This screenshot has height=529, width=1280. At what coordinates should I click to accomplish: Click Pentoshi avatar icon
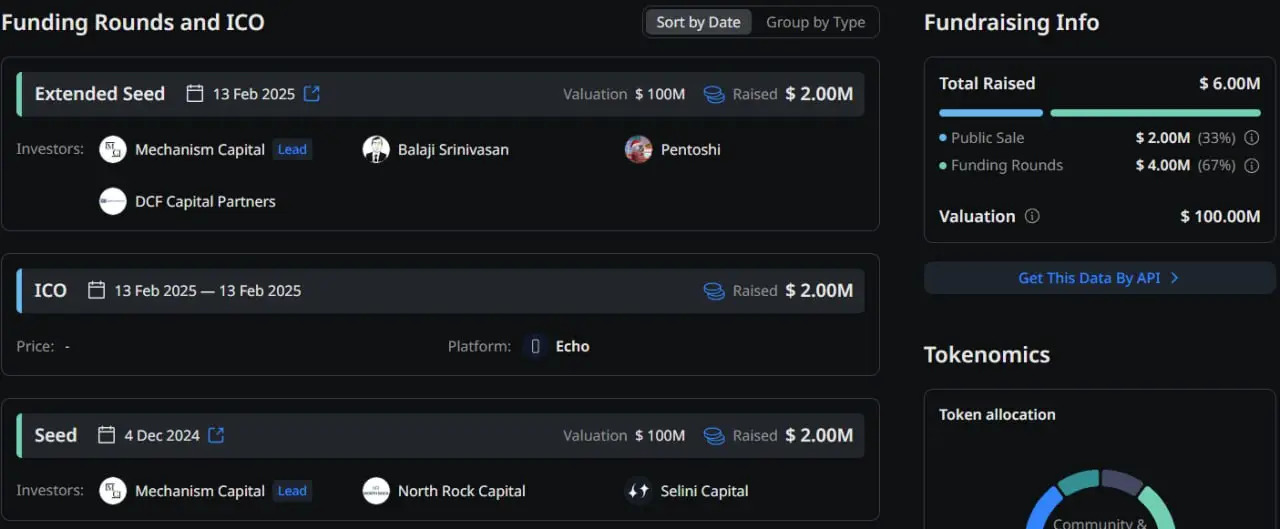coord(638,150)
